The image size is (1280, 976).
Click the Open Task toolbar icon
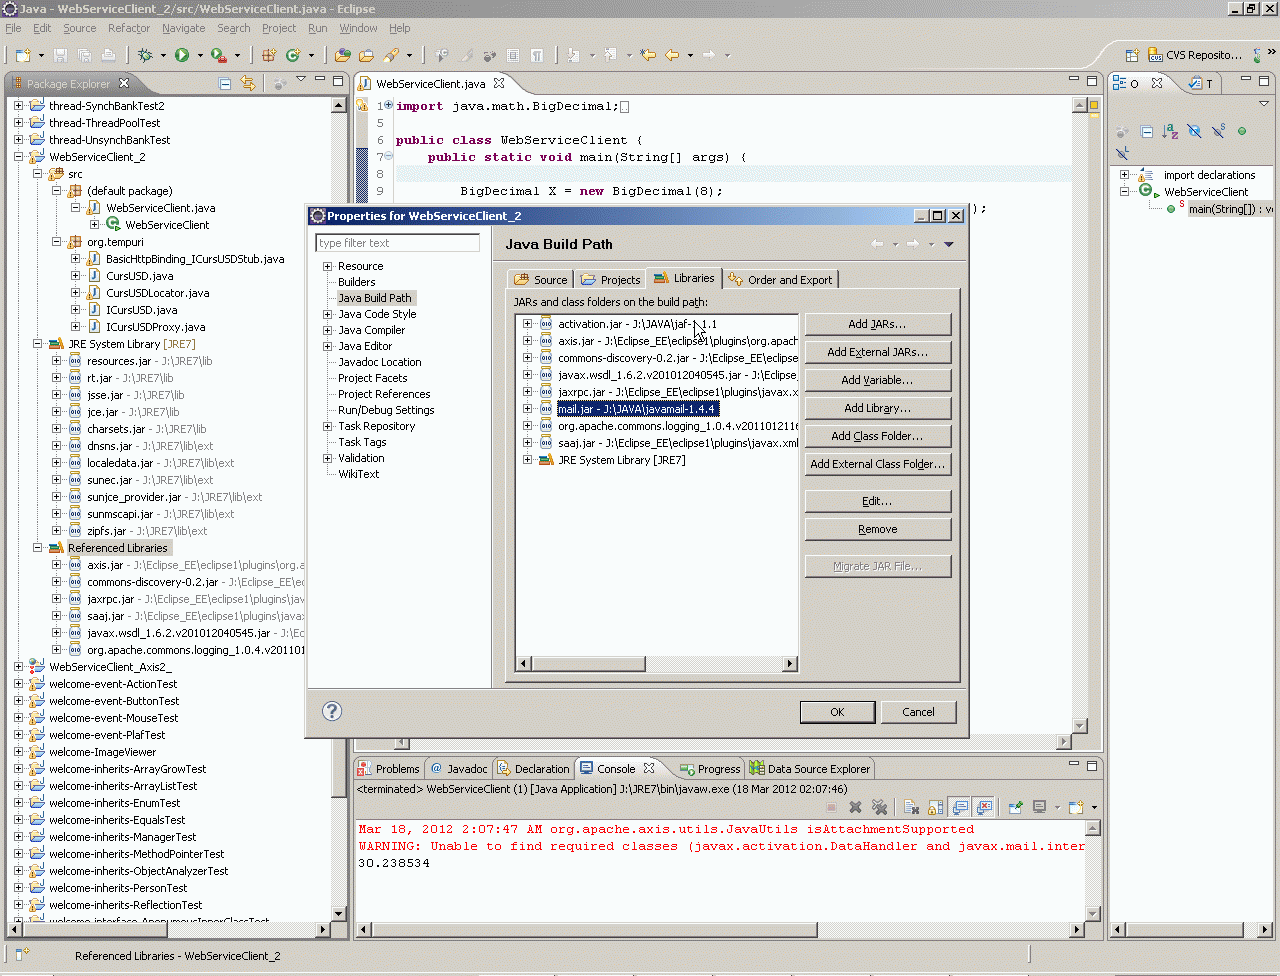tap(367, 56)
